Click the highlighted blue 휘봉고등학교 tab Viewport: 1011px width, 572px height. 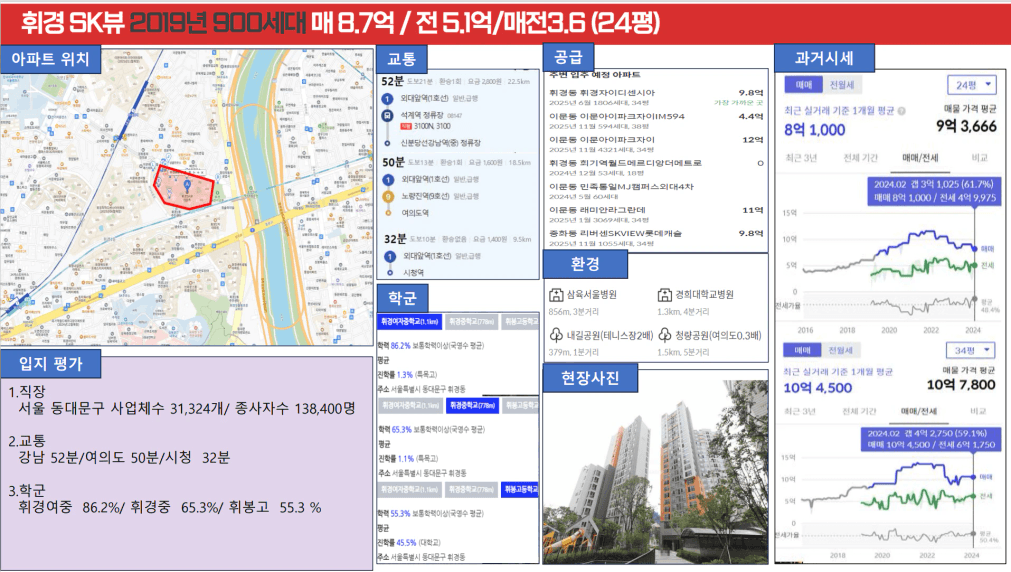click(520, 489)
